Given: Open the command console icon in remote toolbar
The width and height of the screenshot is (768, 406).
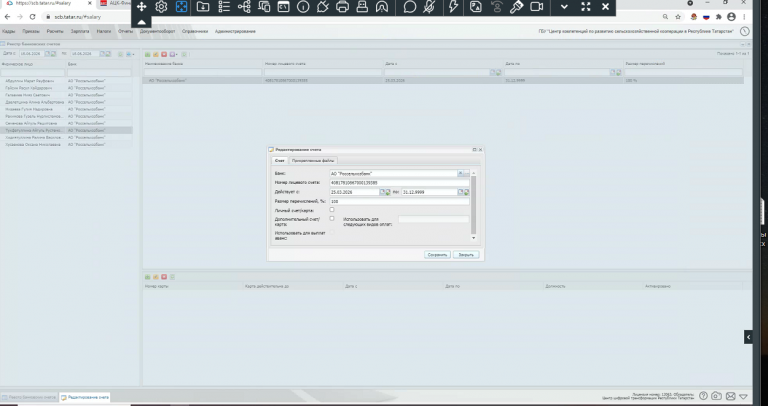Looking at the screenshot, I should [x=284, y=7].
